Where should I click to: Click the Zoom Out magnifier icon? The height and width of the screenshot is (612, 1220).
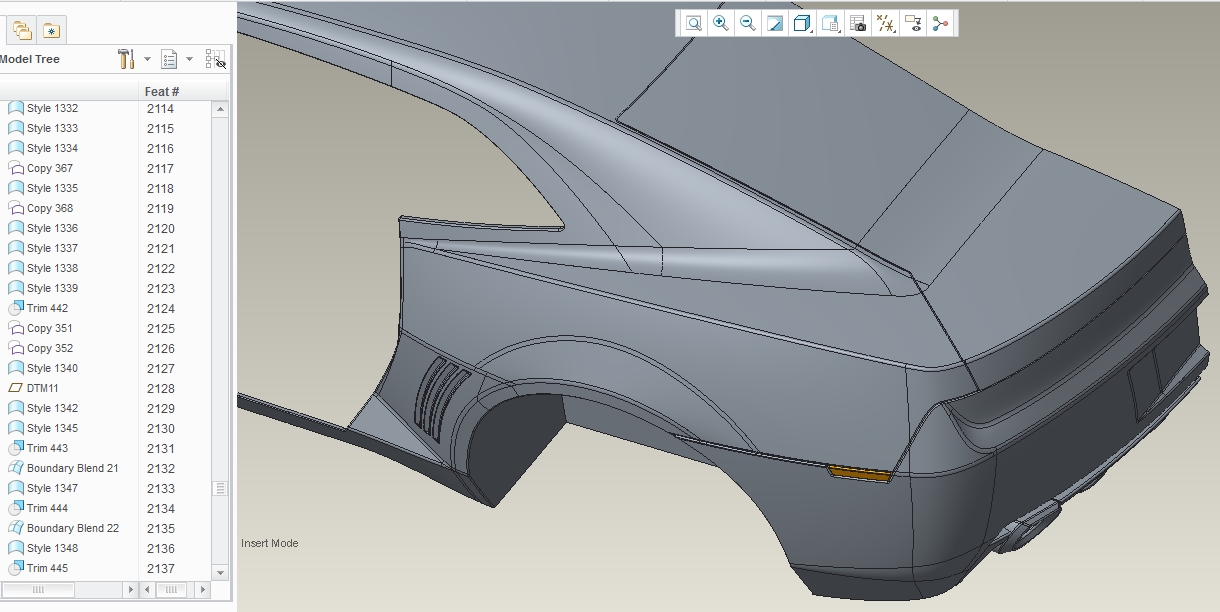tap(747, 23)
